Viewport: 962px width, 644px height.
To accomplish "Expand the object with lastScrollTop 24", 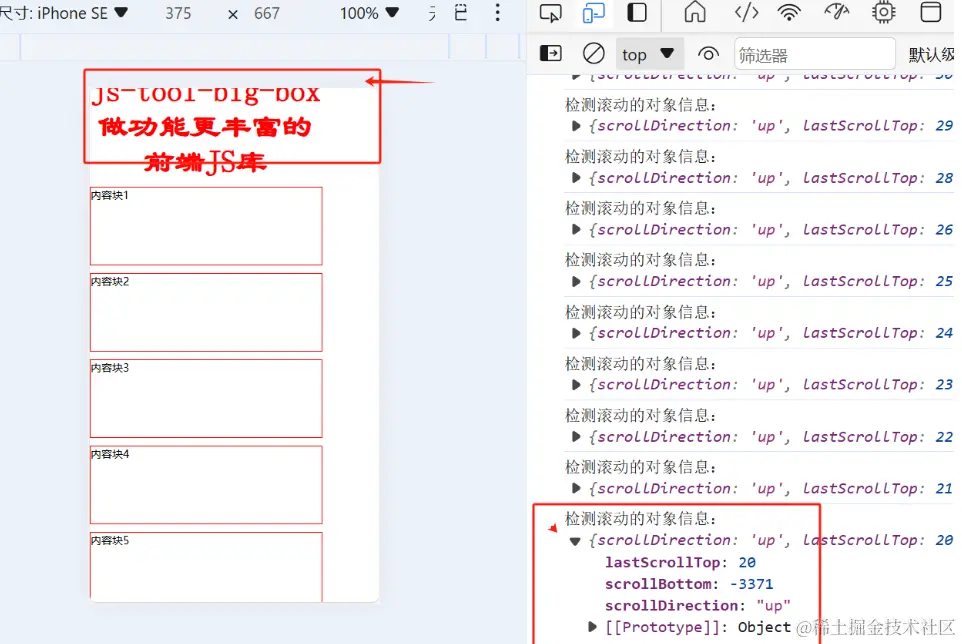I will (575, 333).
